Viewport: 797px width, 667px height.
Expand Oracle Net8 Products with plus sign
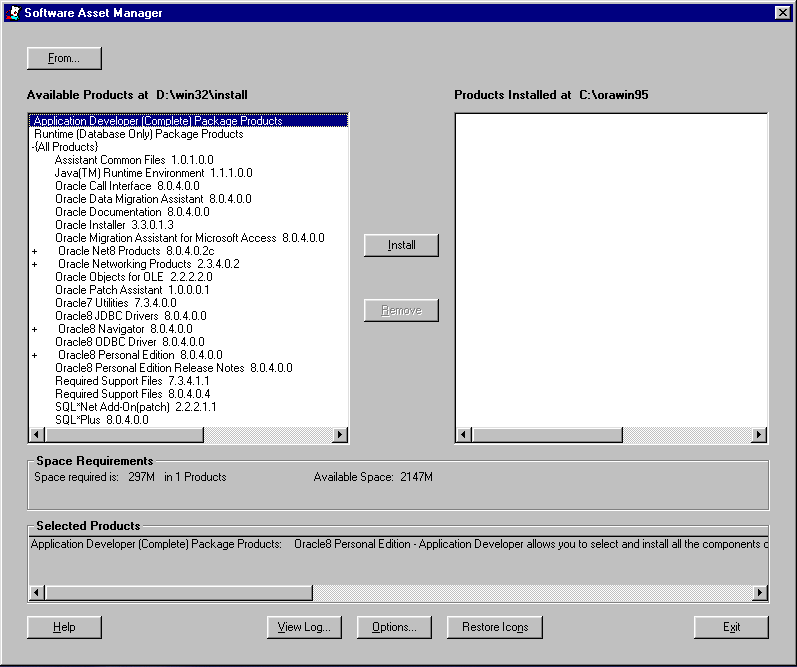click(35, 251)
